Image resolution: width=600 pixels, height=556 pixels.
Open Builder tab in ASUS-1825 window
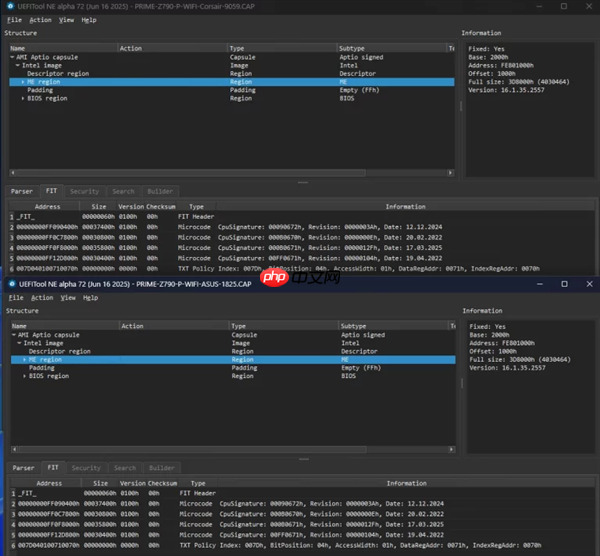point(160,468)
